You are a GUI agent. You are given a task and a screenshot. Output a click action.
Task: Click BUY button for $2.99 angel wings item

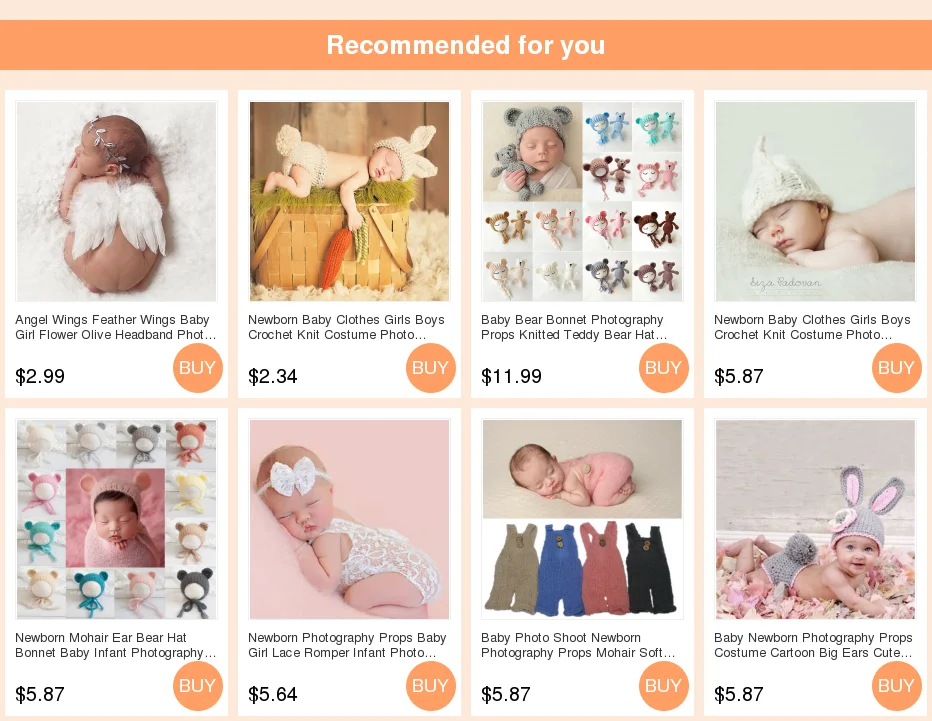197,368
